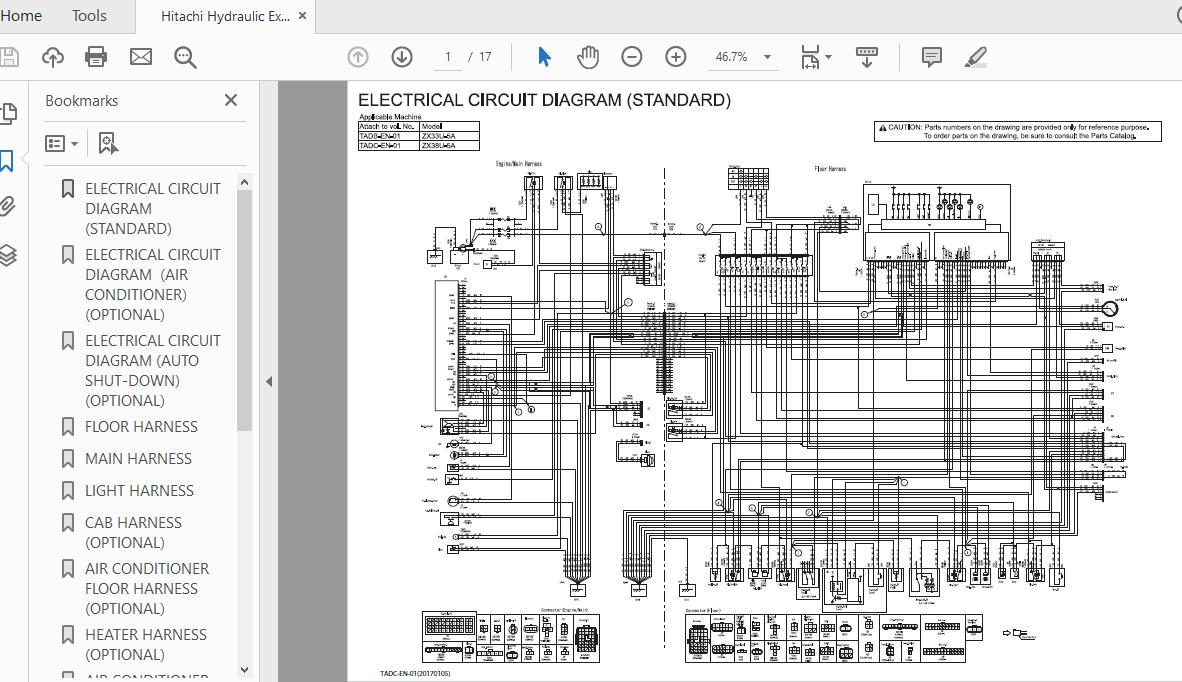This screenshot has width=1182, height=682.
Task: Select the Hand pan tool
Action: point(588,57)
